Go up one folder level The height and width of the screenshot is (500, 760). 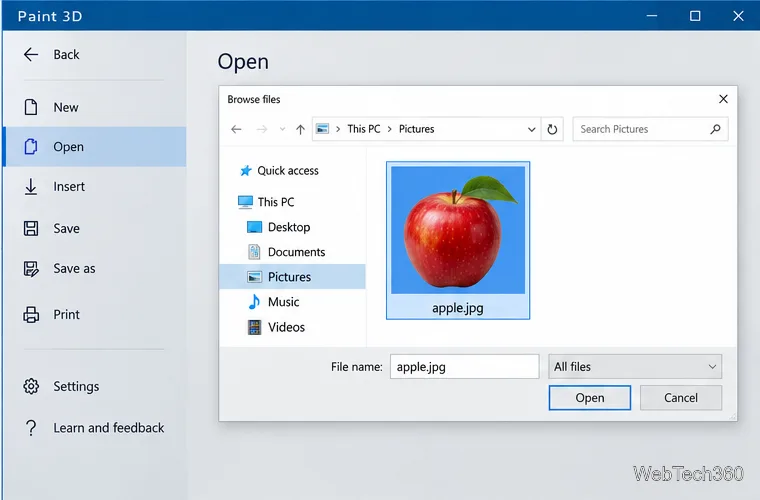click(x=301, y=129)
